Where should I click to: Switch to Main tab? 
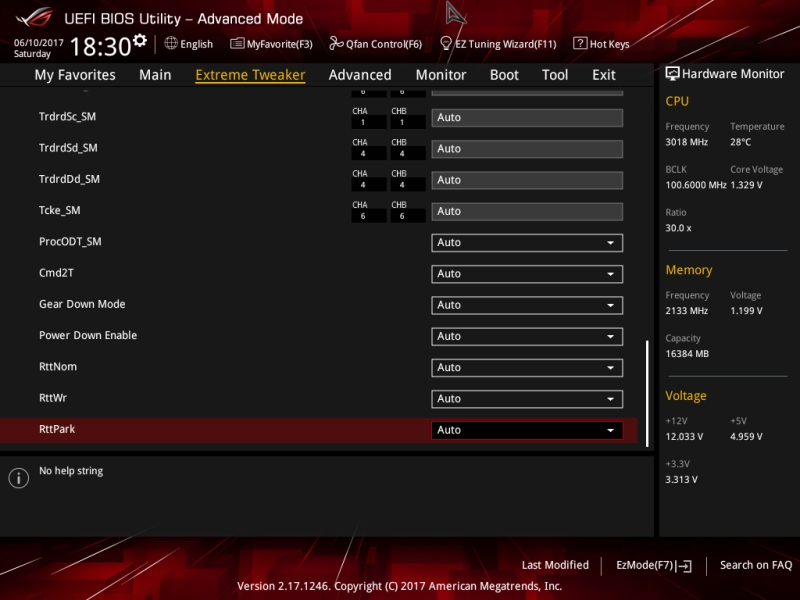click(x=155, y=75)
